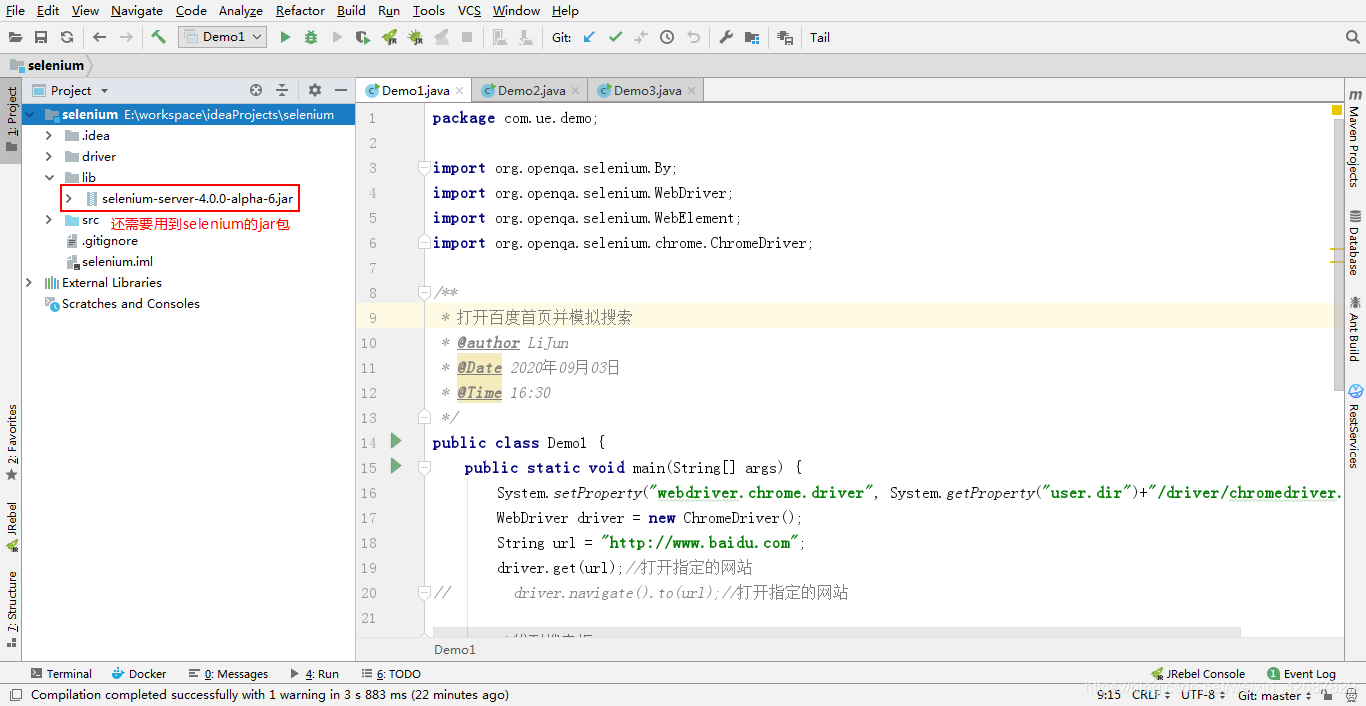The height and width of the screenshot is (706, 1366).
Task: Revert changes with the undo arrow icon
Action: [x=693, y=37]
